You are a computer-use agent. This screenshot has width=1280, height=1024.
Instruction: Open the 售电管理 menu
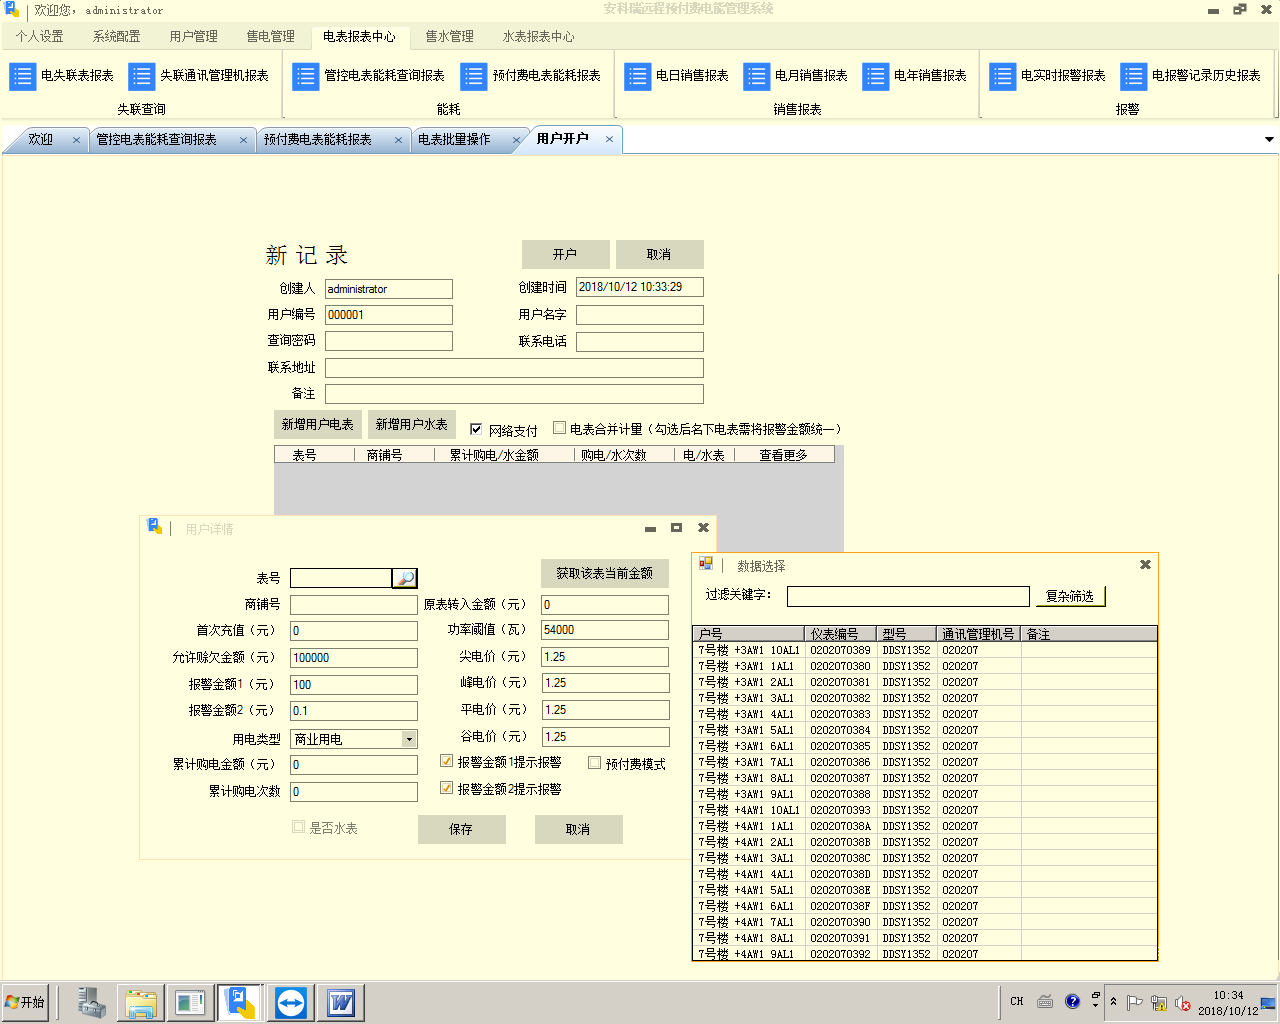(271, 36)
